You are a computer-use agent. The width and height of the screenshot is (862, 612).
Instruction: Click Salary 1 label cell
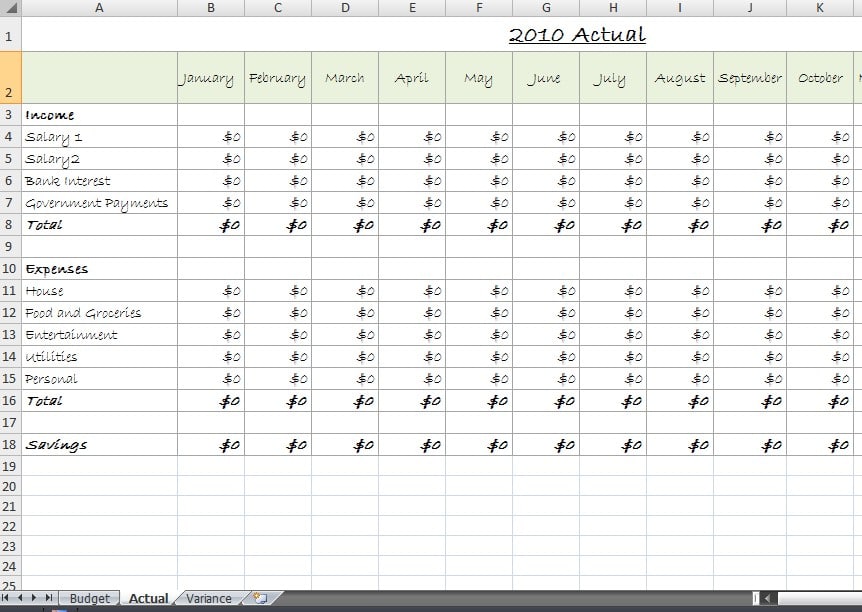99,137
